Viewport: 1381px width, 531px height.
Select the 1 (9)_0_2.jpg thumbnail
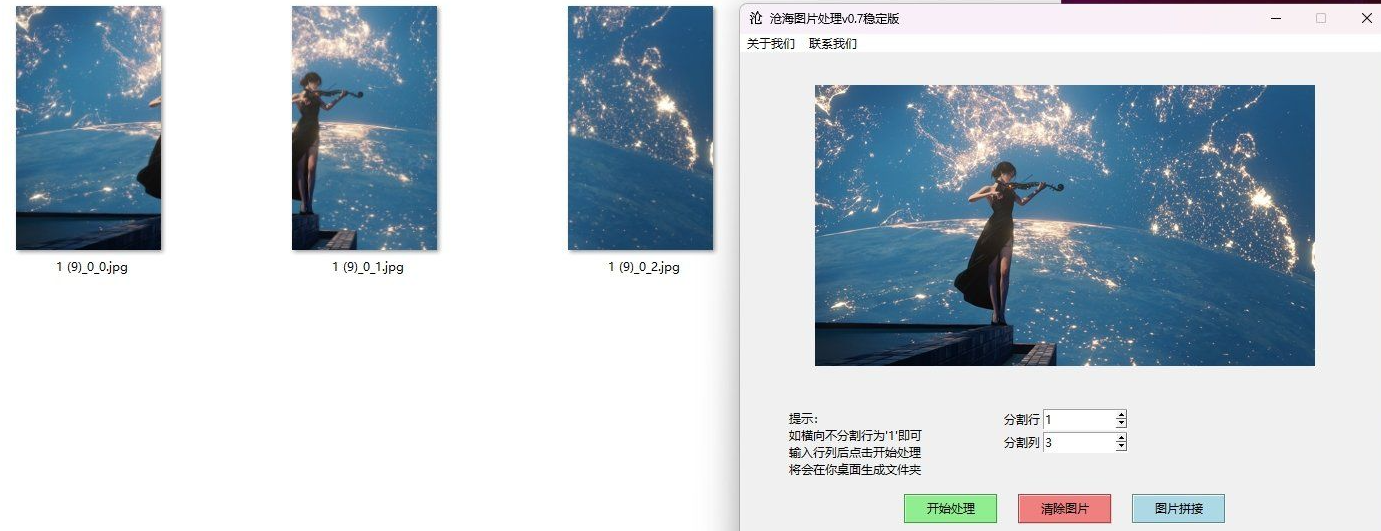click(640, 128)
